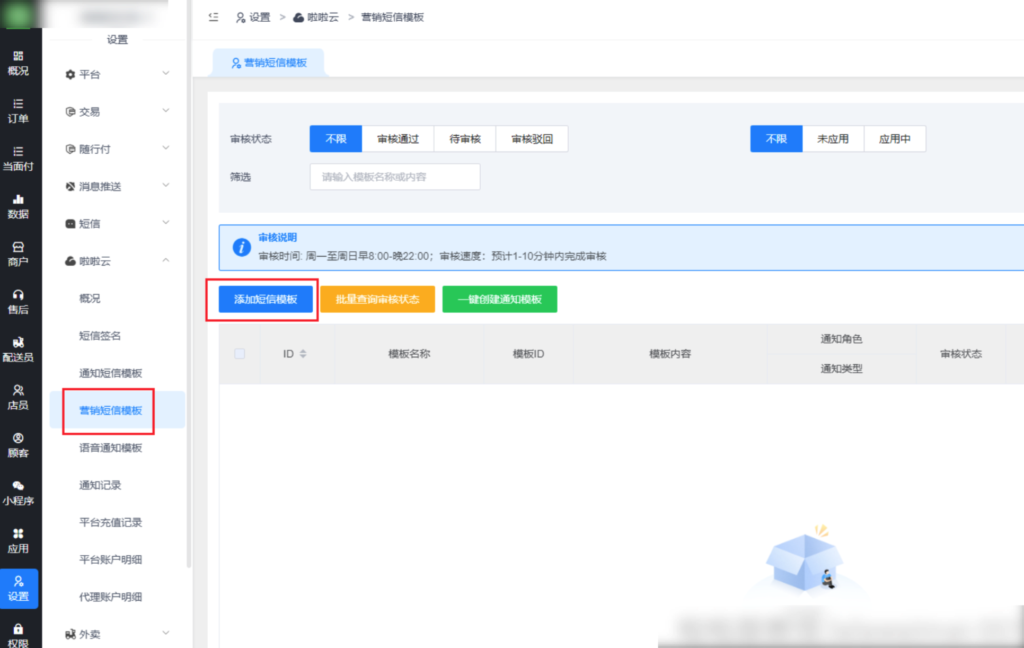Check the select-all checkbox in the table header

tap(239, 354)
